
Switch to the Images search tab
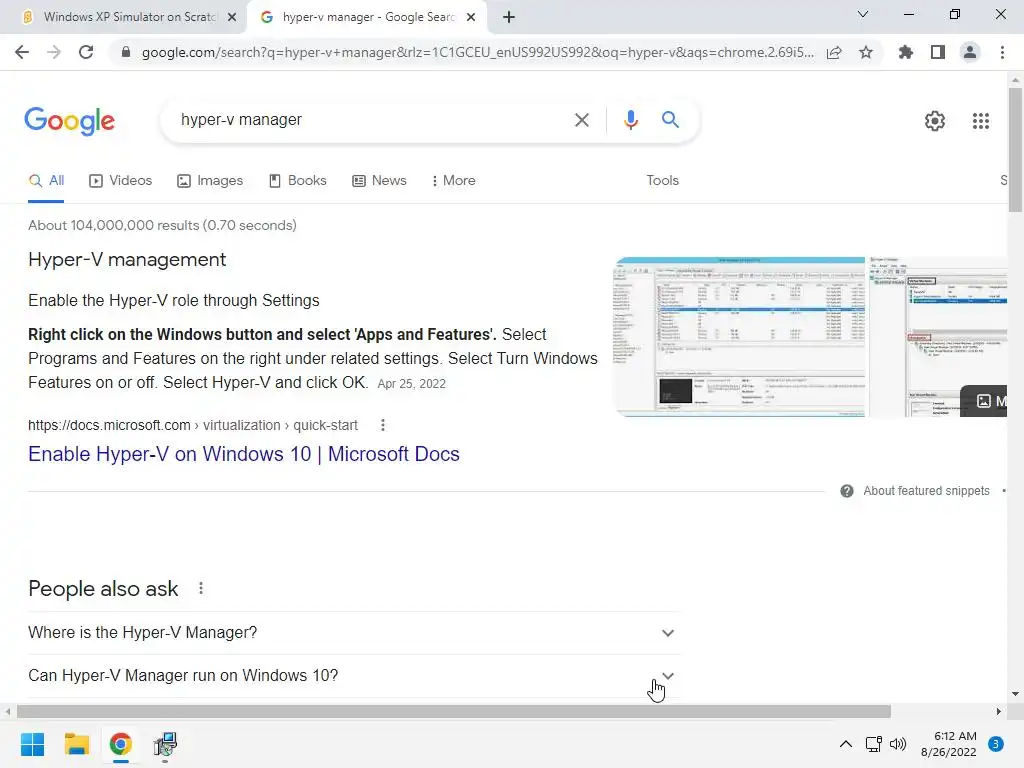pyautogui.click(x=210, y=181)
